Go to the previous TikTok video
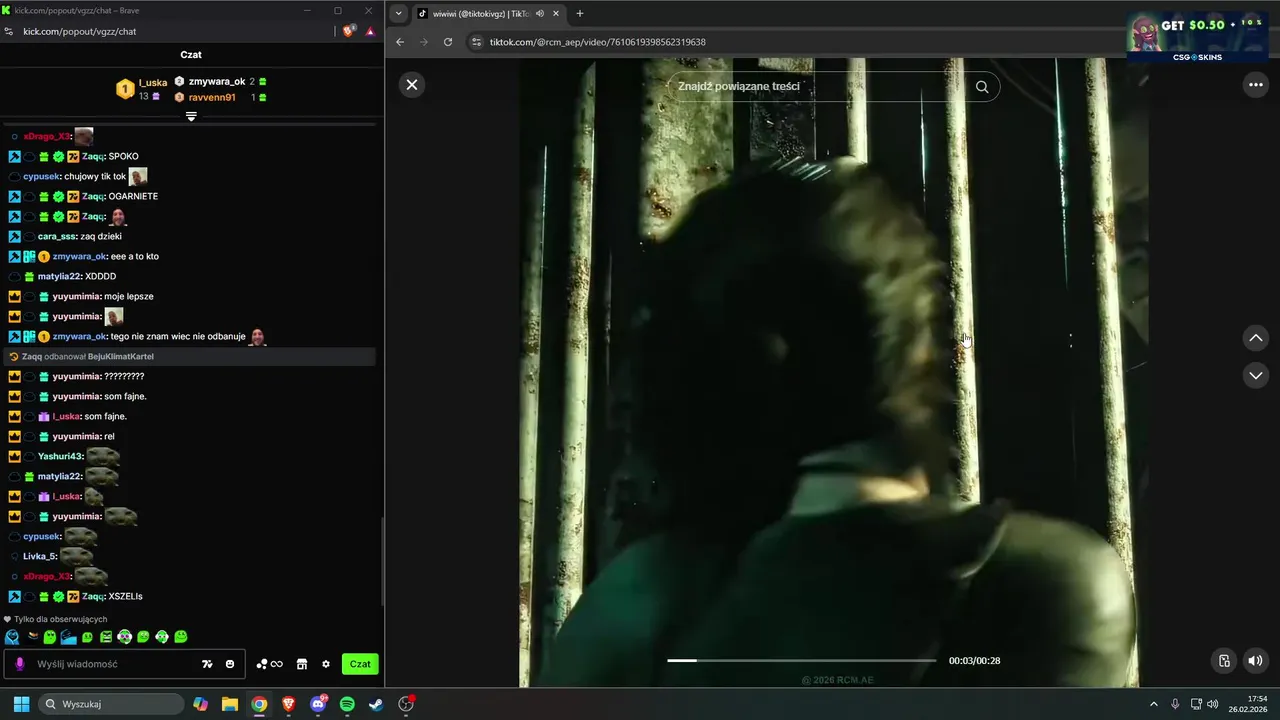Image resolution: width=1280 pixels, height=720 pixels. coord(1255,338)
